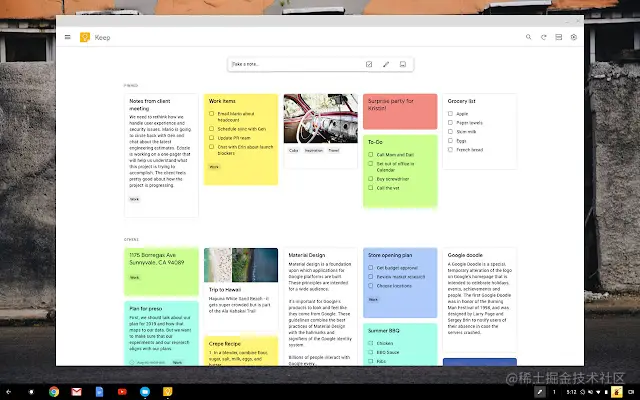Check BBQ Sauce in Summer BBQ

(371, 352)
